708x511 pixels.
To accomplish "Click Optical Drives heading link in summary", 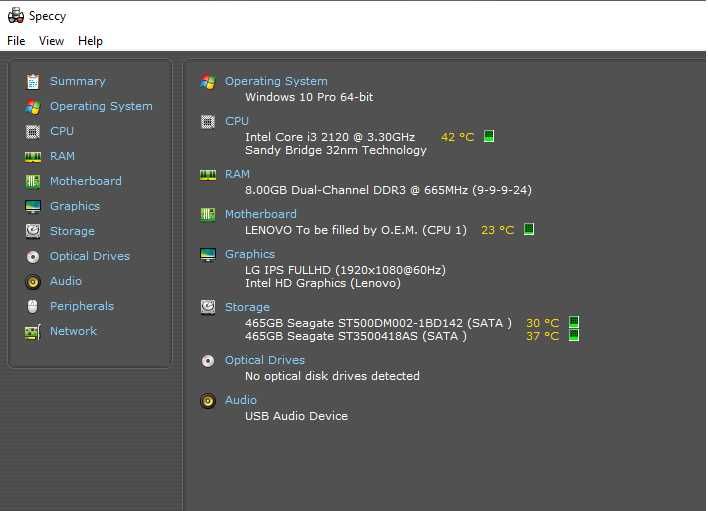I will 265,360.
